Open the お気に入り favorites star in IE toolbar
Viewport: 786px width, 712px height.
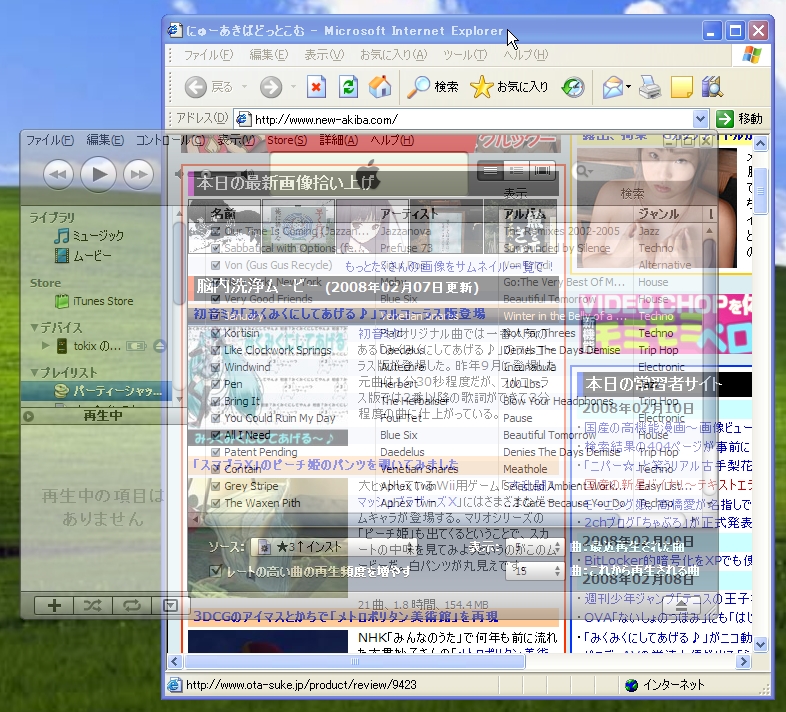click(509, 87)
